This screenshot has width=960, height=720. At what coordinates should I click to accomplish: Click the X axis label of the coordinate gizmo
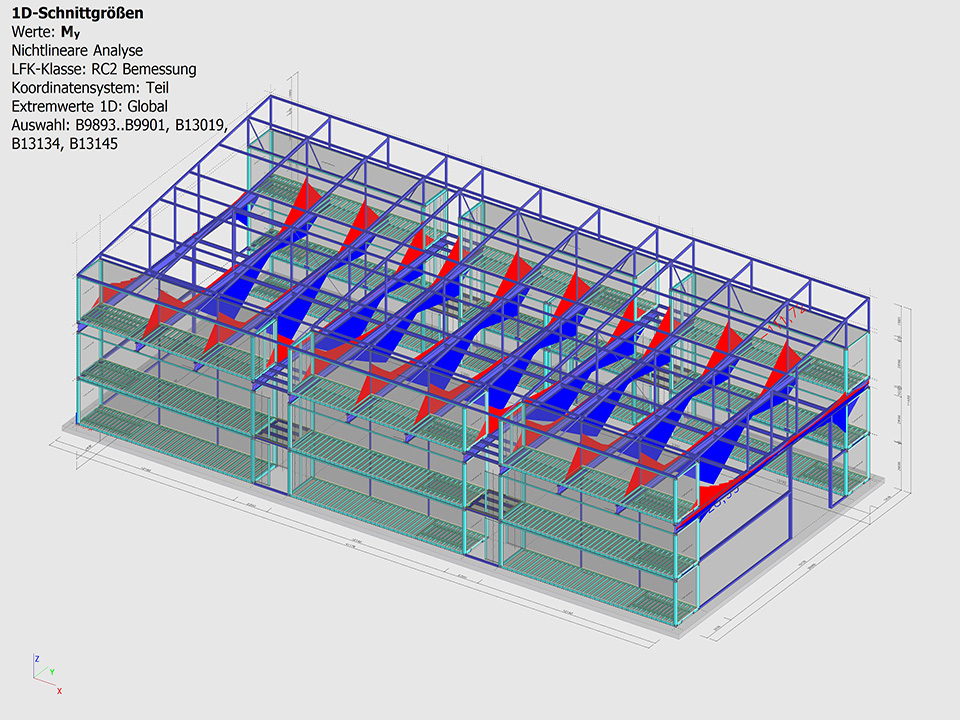[x=59, y=691]
